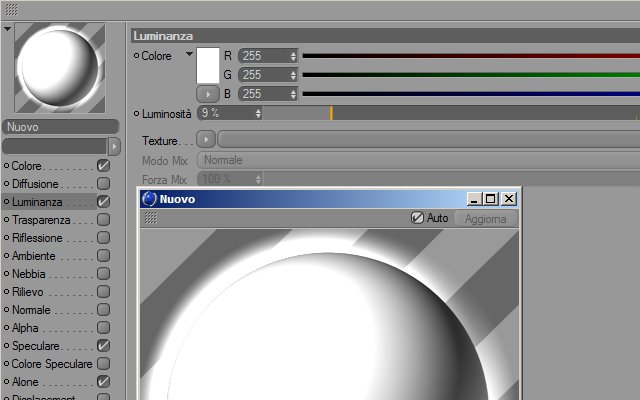Image resolution: width=640 pixels, height=400 pixels.
Task: Click the empty field below the material name
Action: tap(55, 146)
